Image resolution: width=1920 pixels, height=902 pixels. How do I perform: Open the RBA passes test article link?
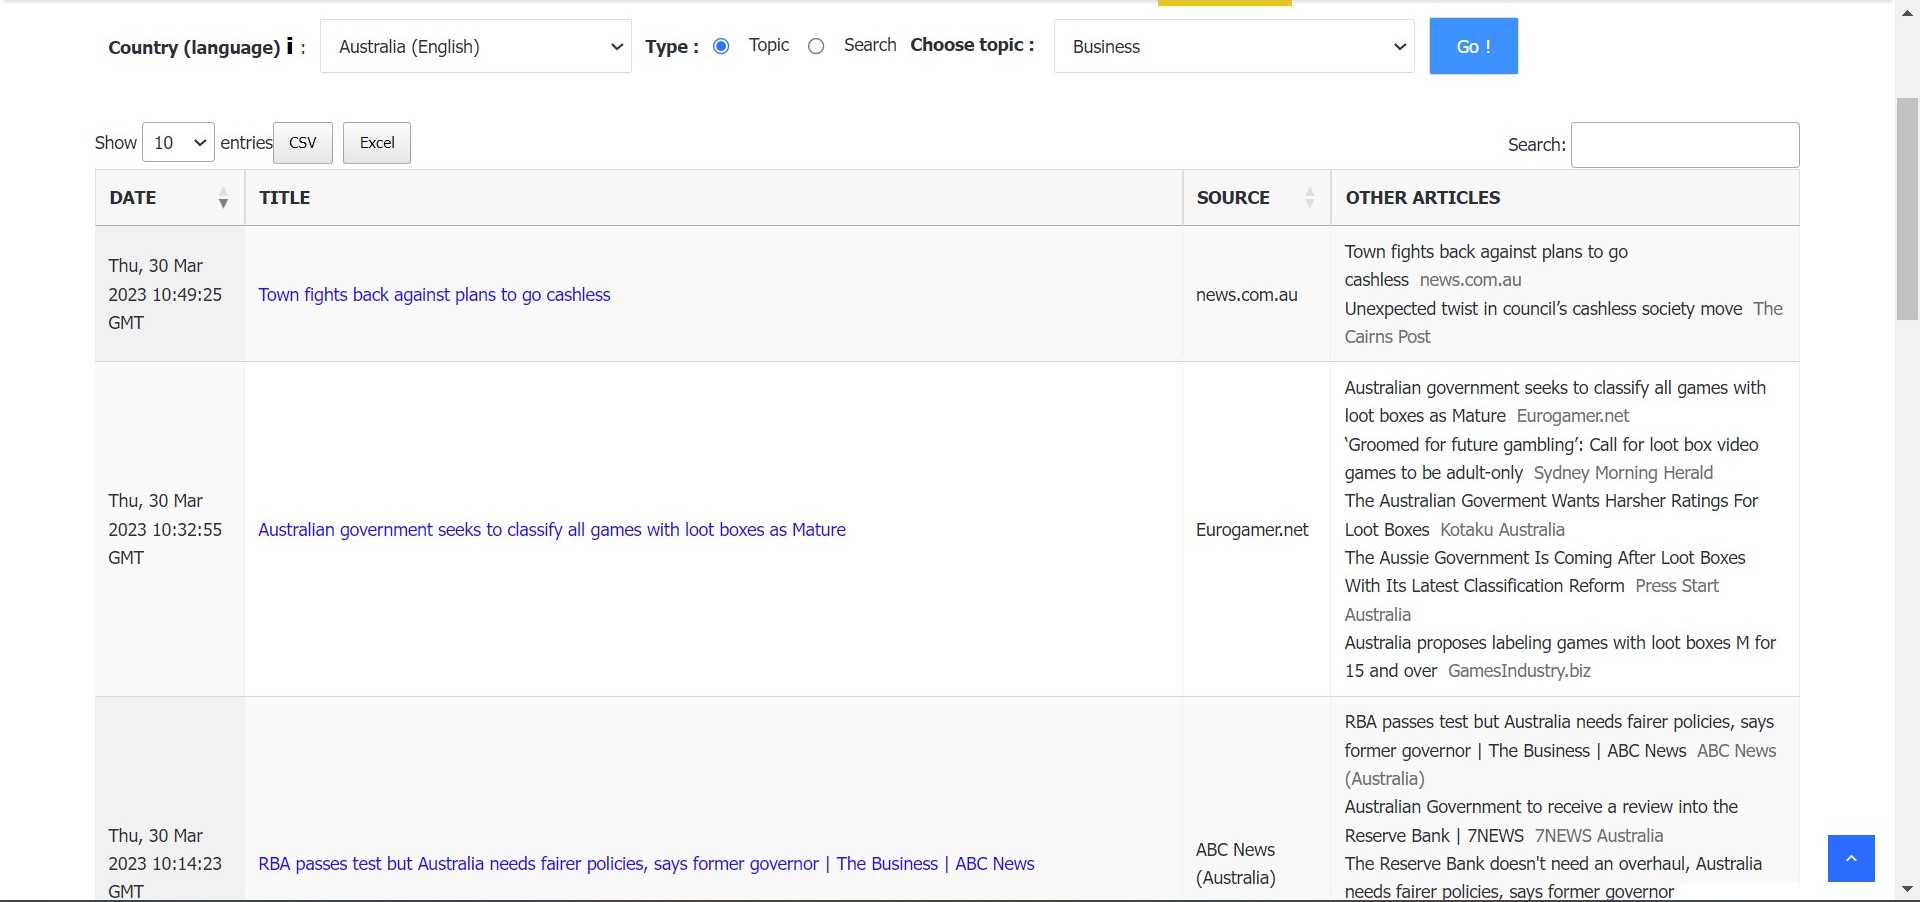pos(646,864)
